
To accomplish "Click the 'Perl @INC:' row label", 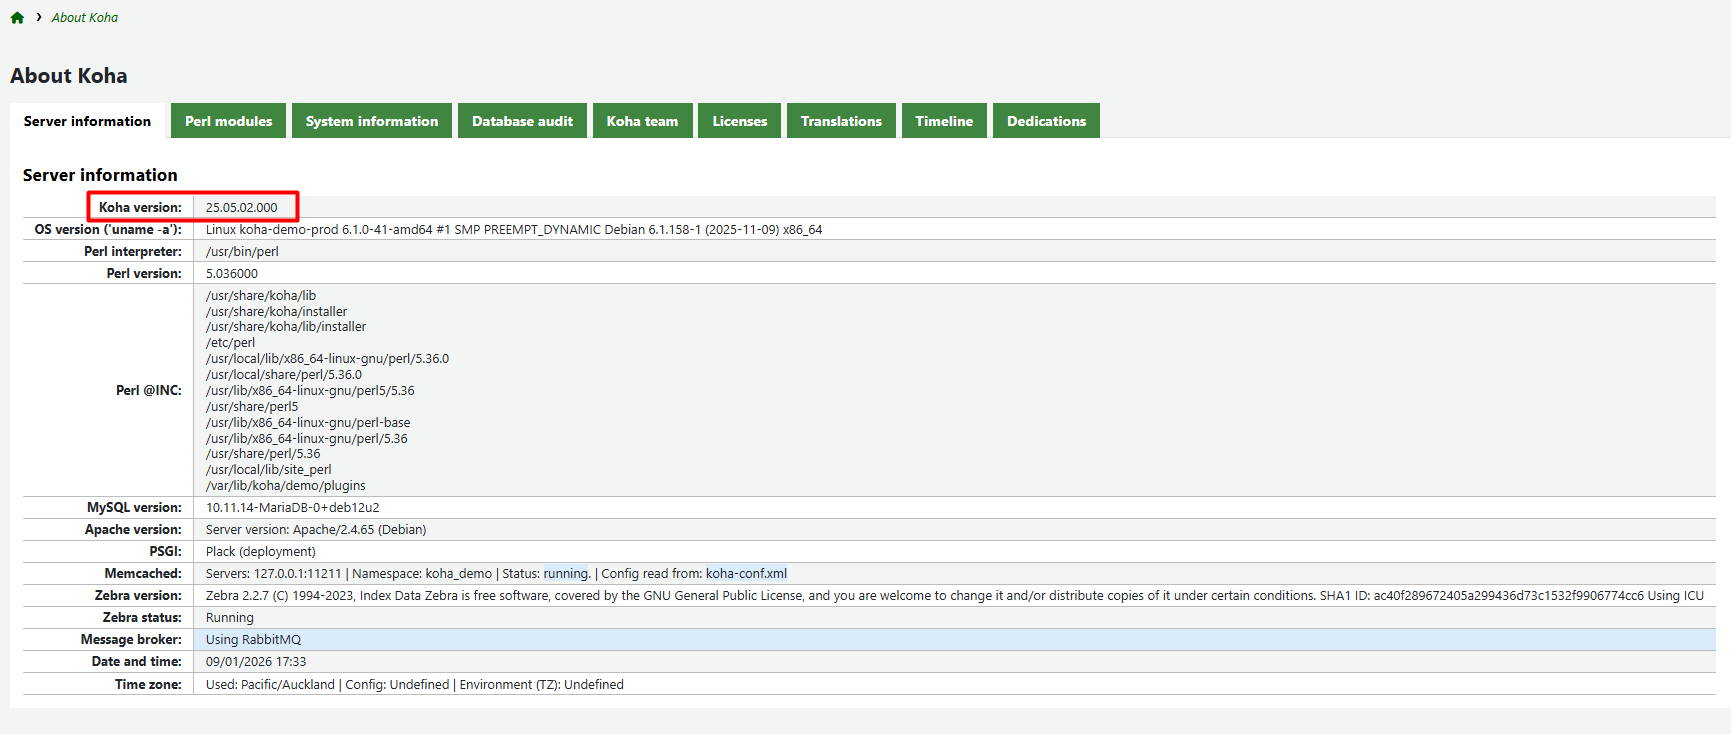I will pyautogui.click(x=149, y=390).
